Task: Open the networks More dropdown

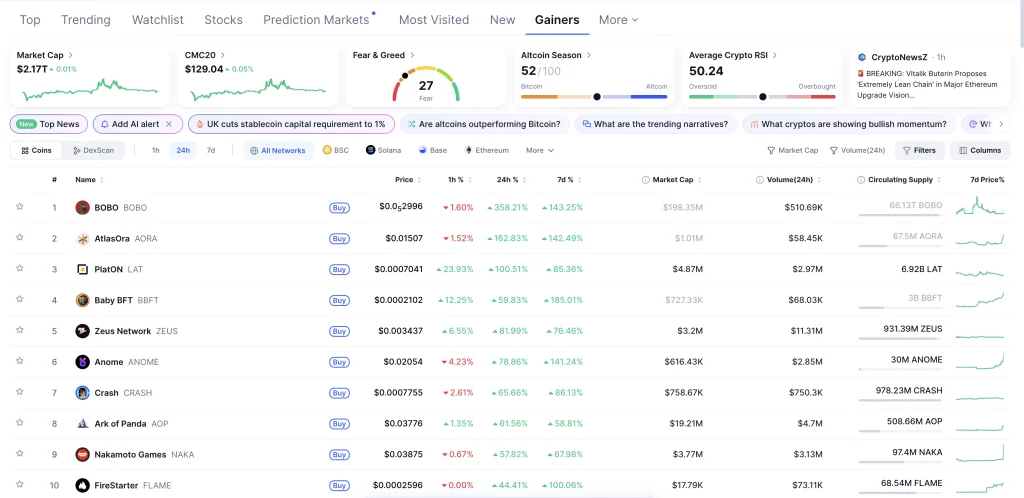Action: click(539, 150)
